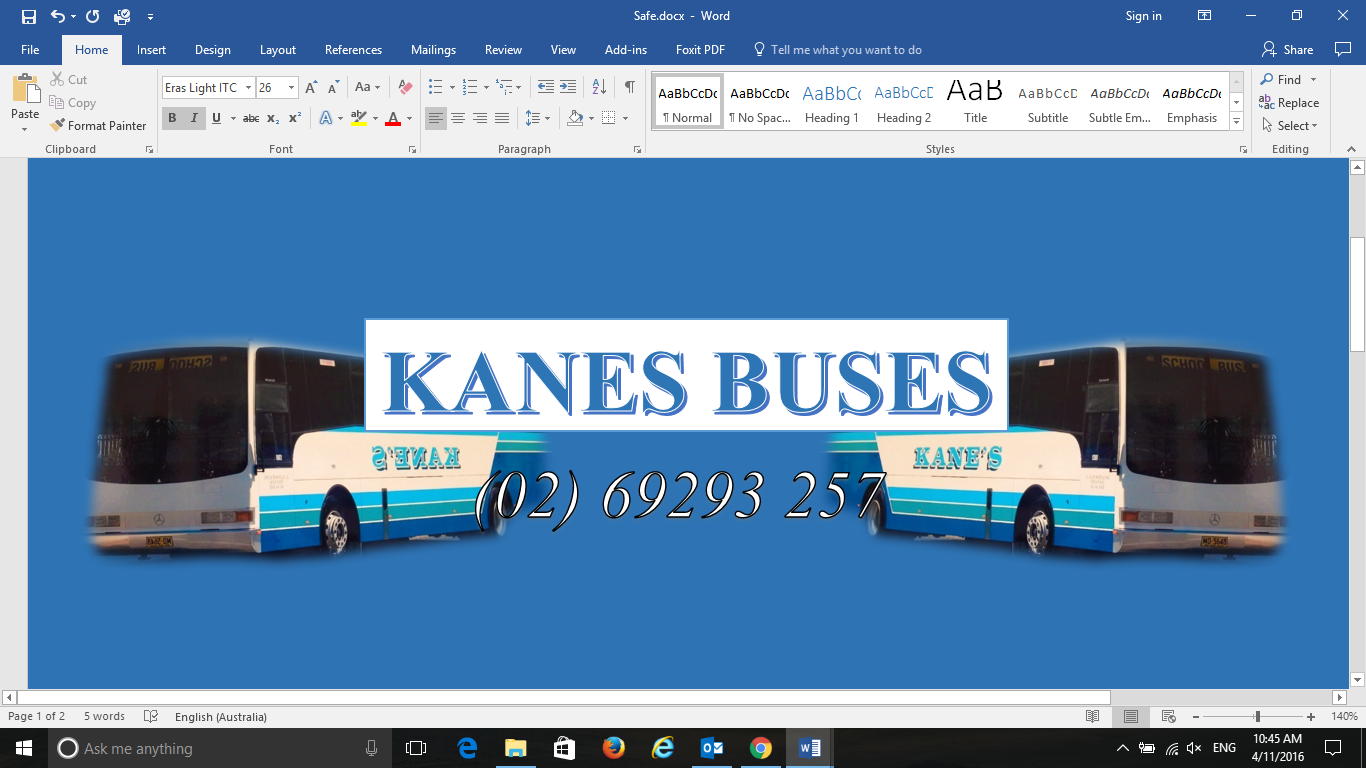Open the Design ribbon tab
Screen dimensions: 1366x768
point(213,49)
